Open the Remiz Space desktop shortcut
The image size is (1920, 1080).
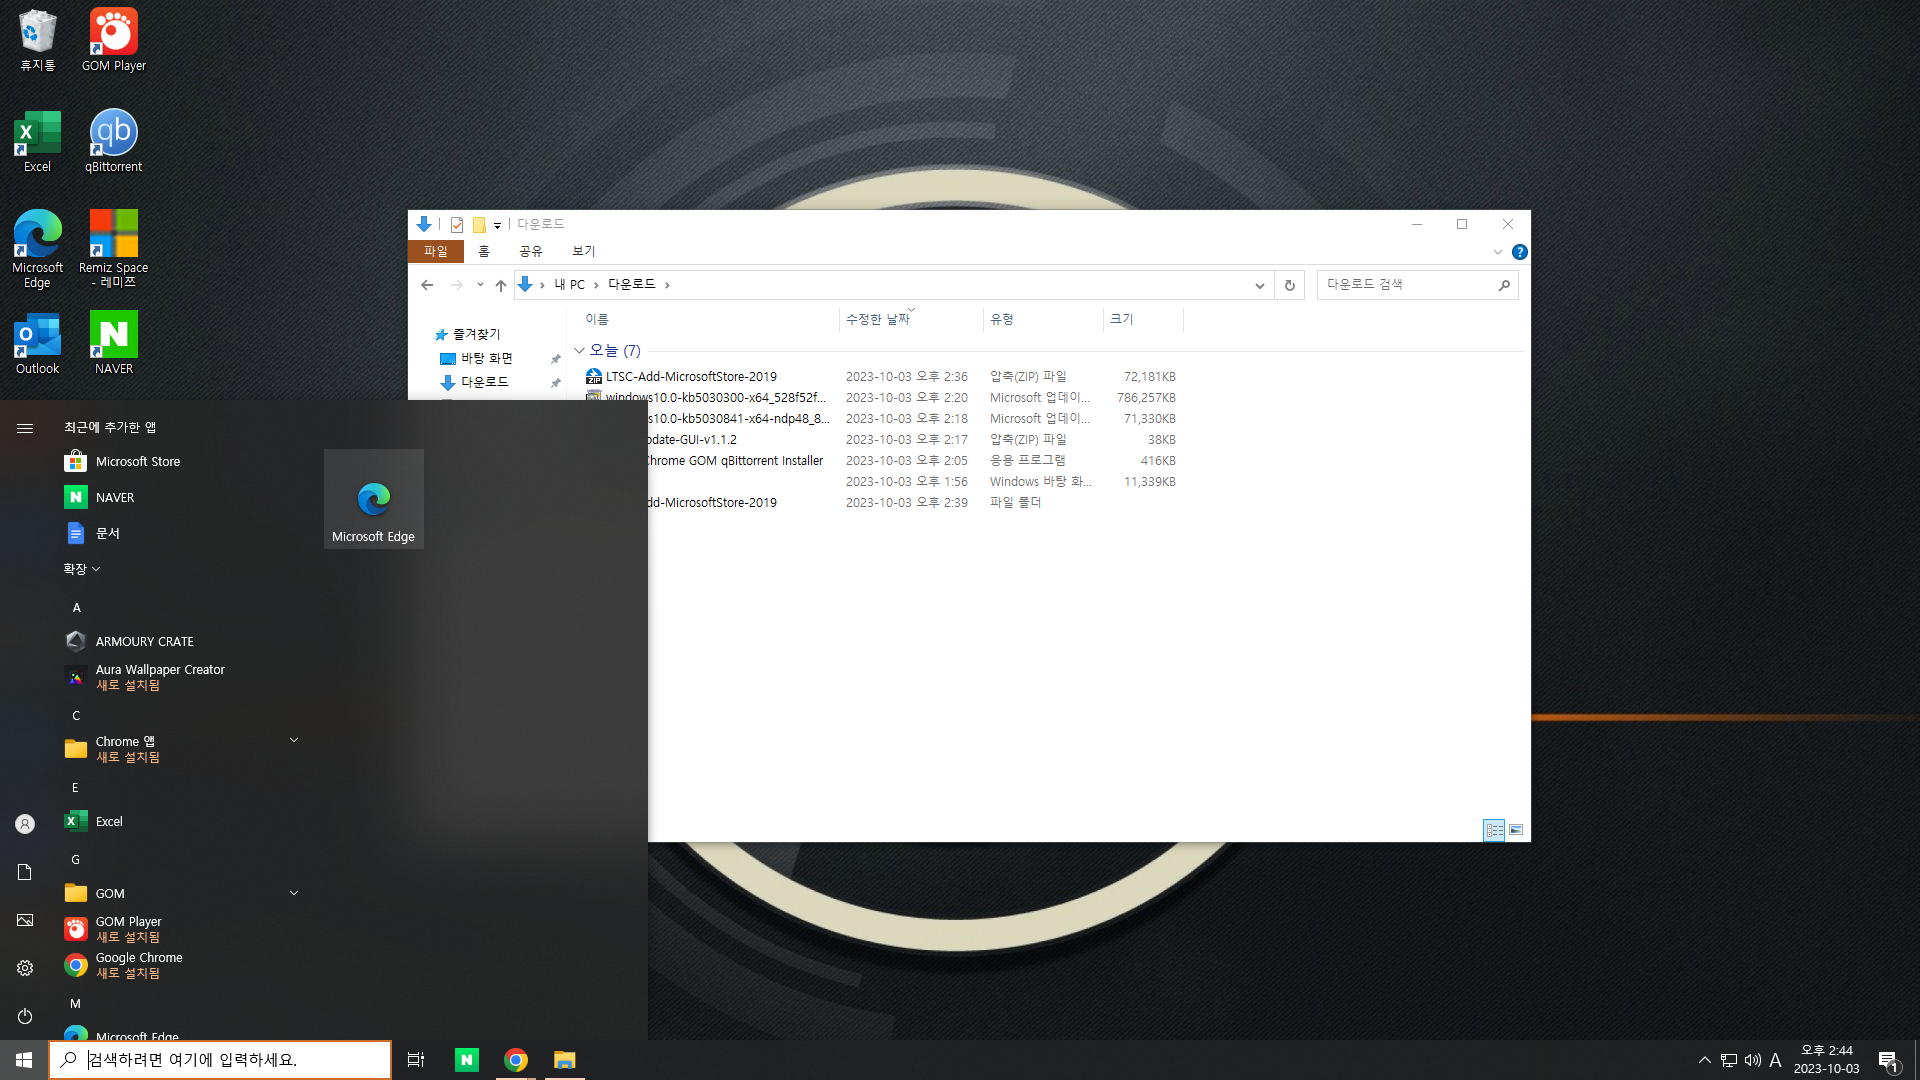click(x=114, y=249)
